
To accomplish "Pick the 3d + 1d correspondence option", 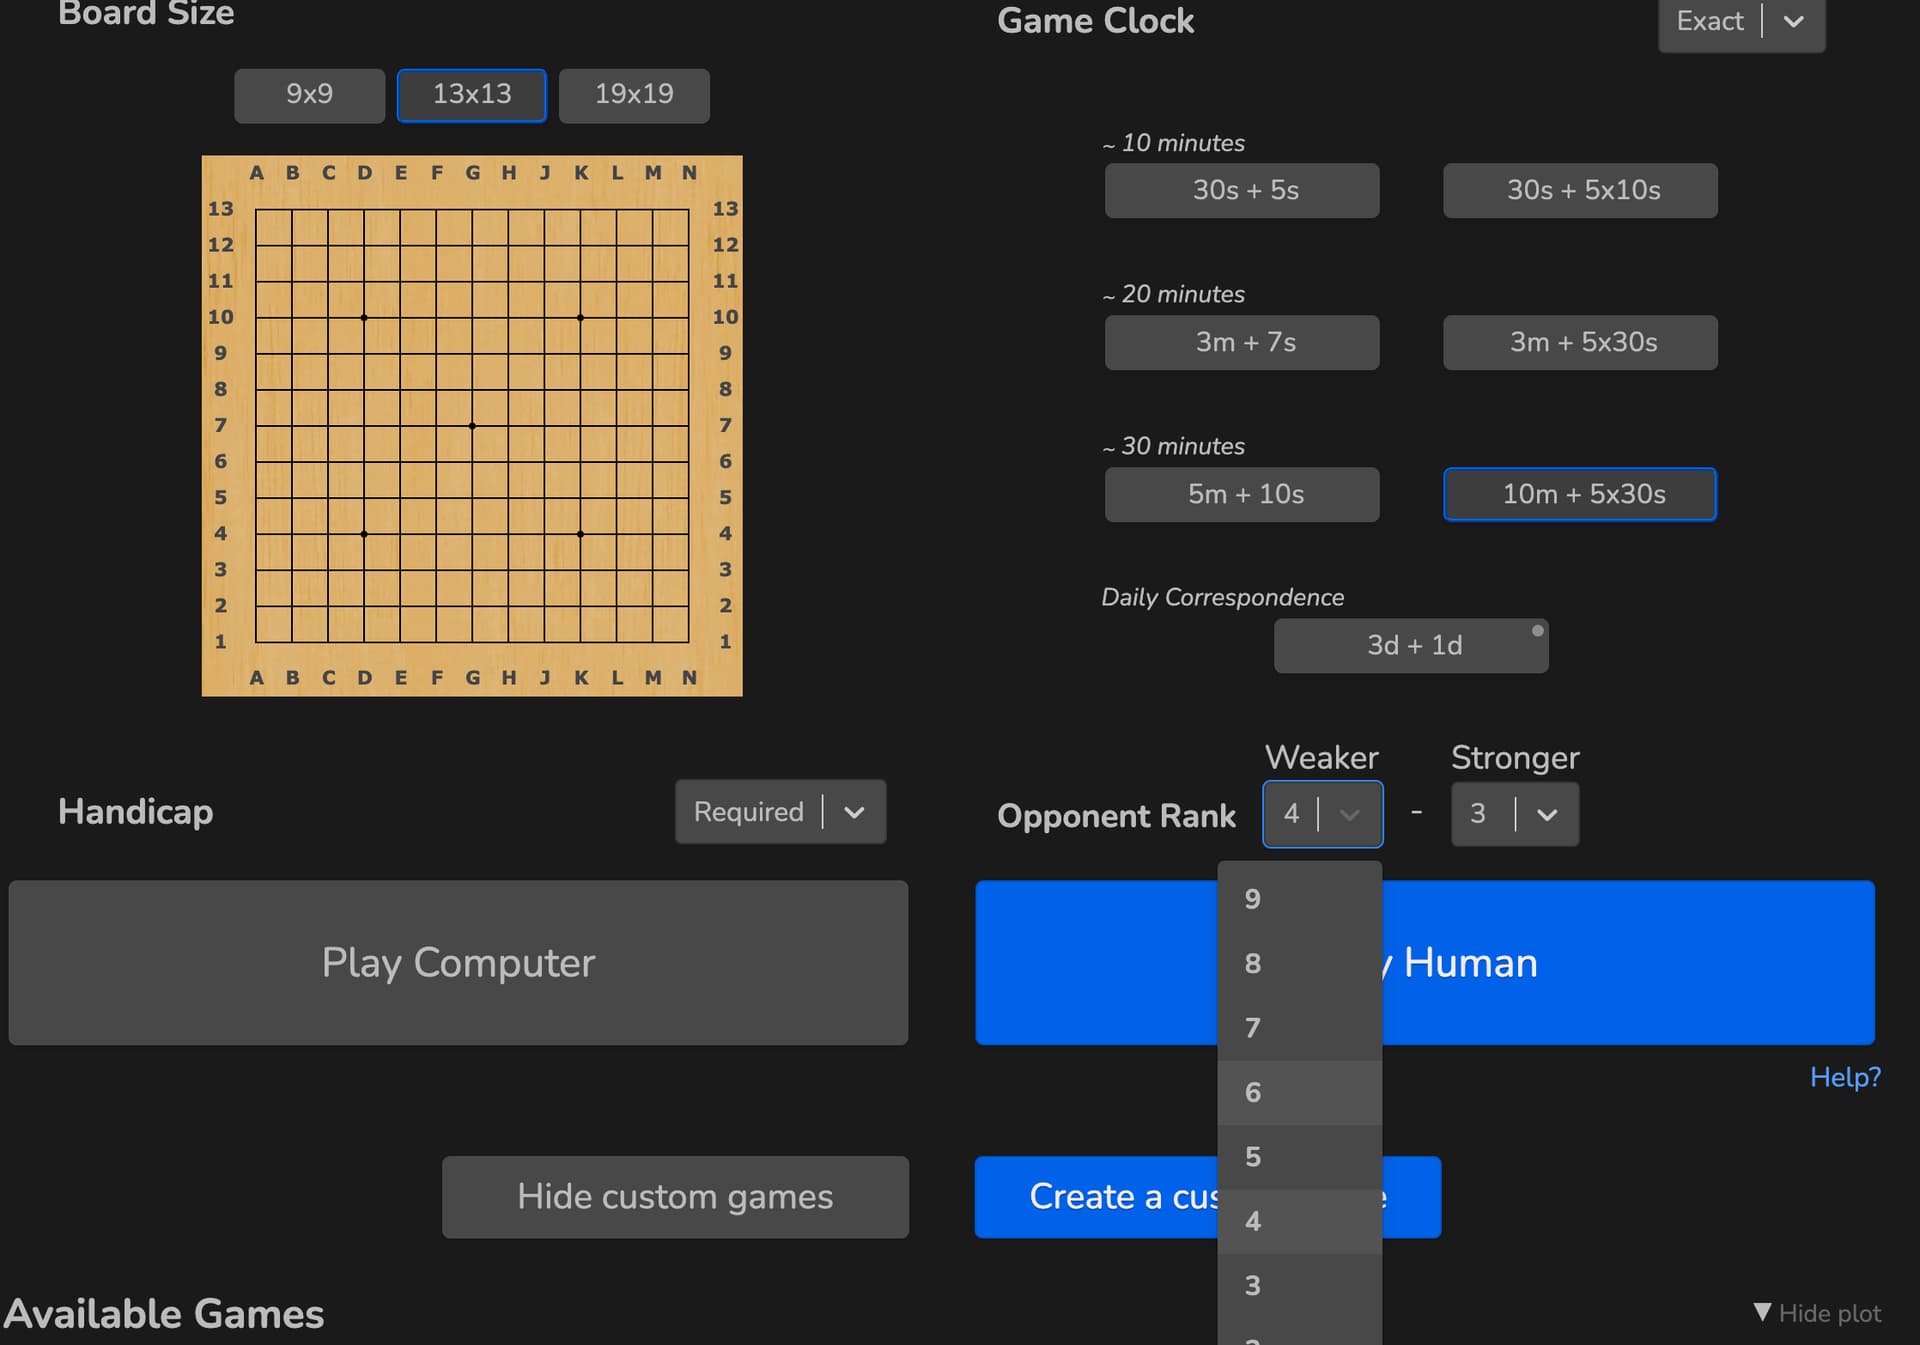I will 1410,646.
